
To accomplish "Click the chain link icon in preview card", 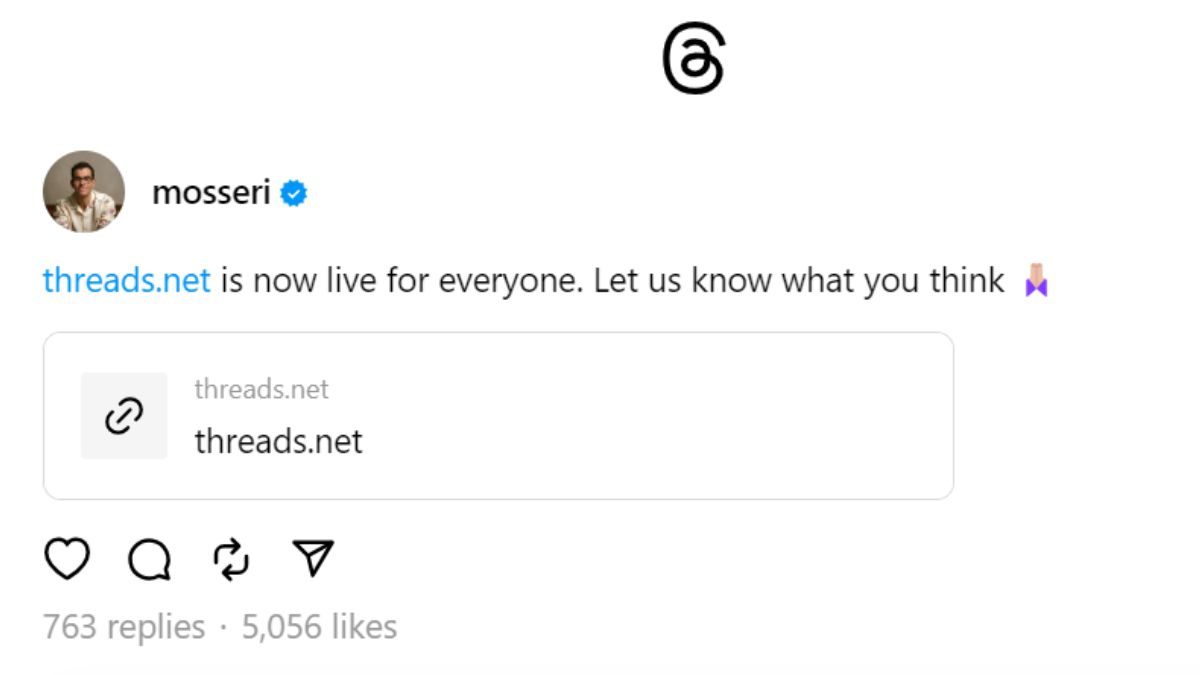I will [x=124, y=416].
